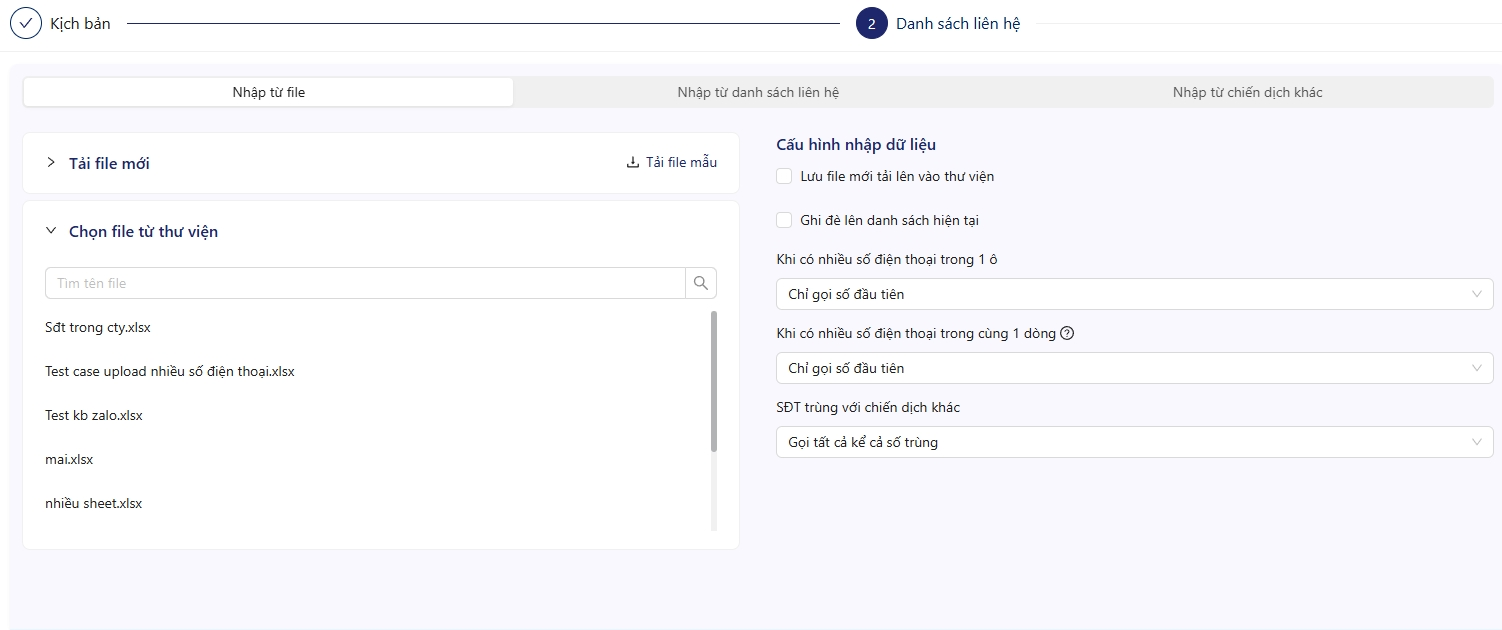Click the Cấu hình nhập dữ liệu heading
The height and width of the screenshot is (630, 1502).
[856, 145]
